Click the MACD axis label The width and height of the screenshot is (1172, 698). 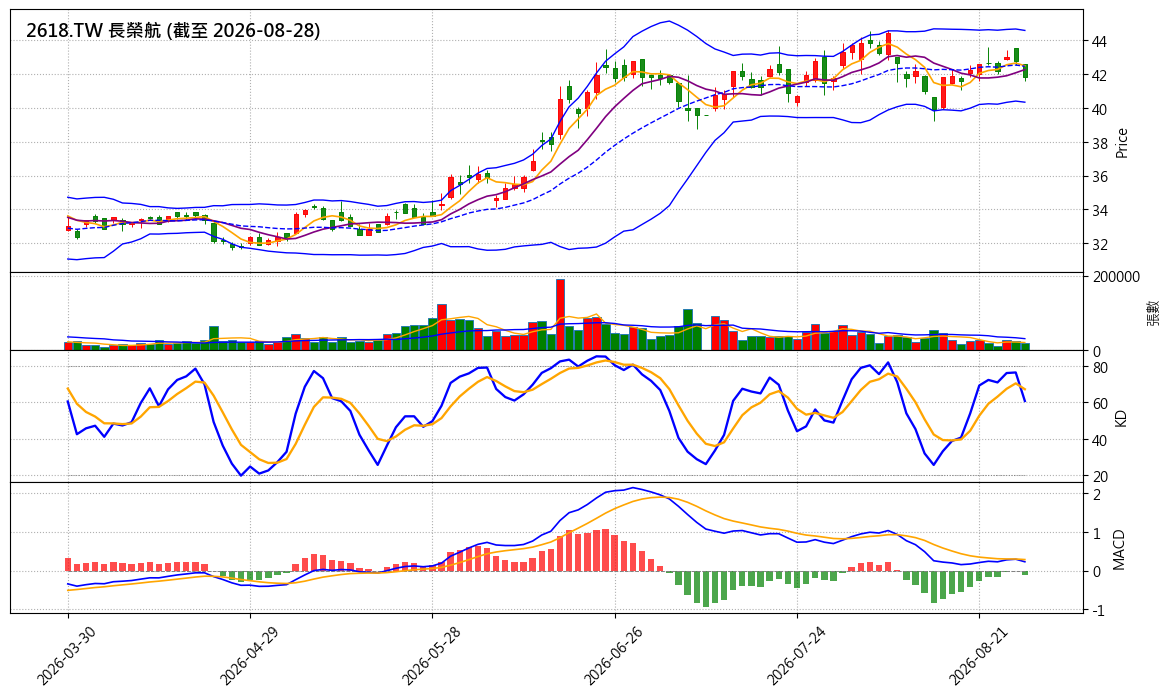coord(1119,550)
